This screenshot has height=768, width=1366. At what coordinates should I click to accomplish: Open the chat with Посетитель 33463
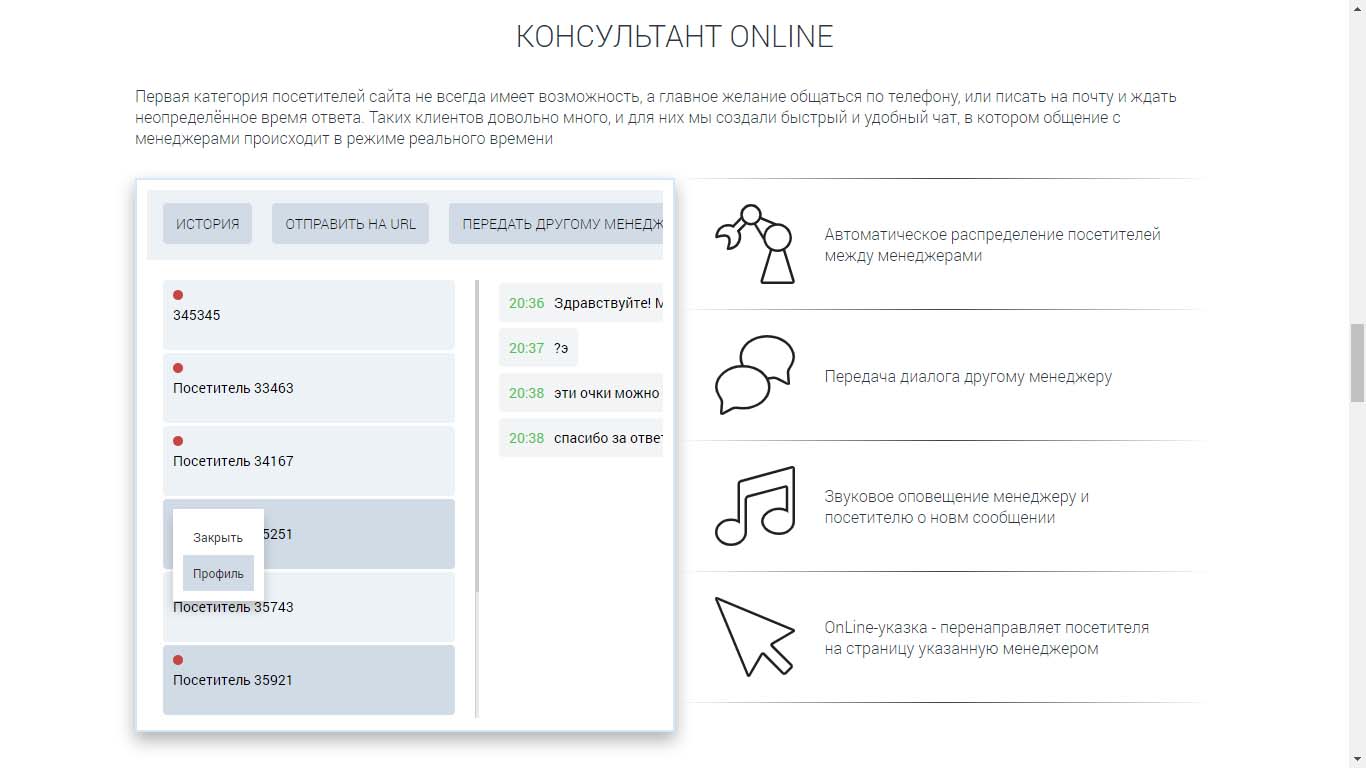308,388
